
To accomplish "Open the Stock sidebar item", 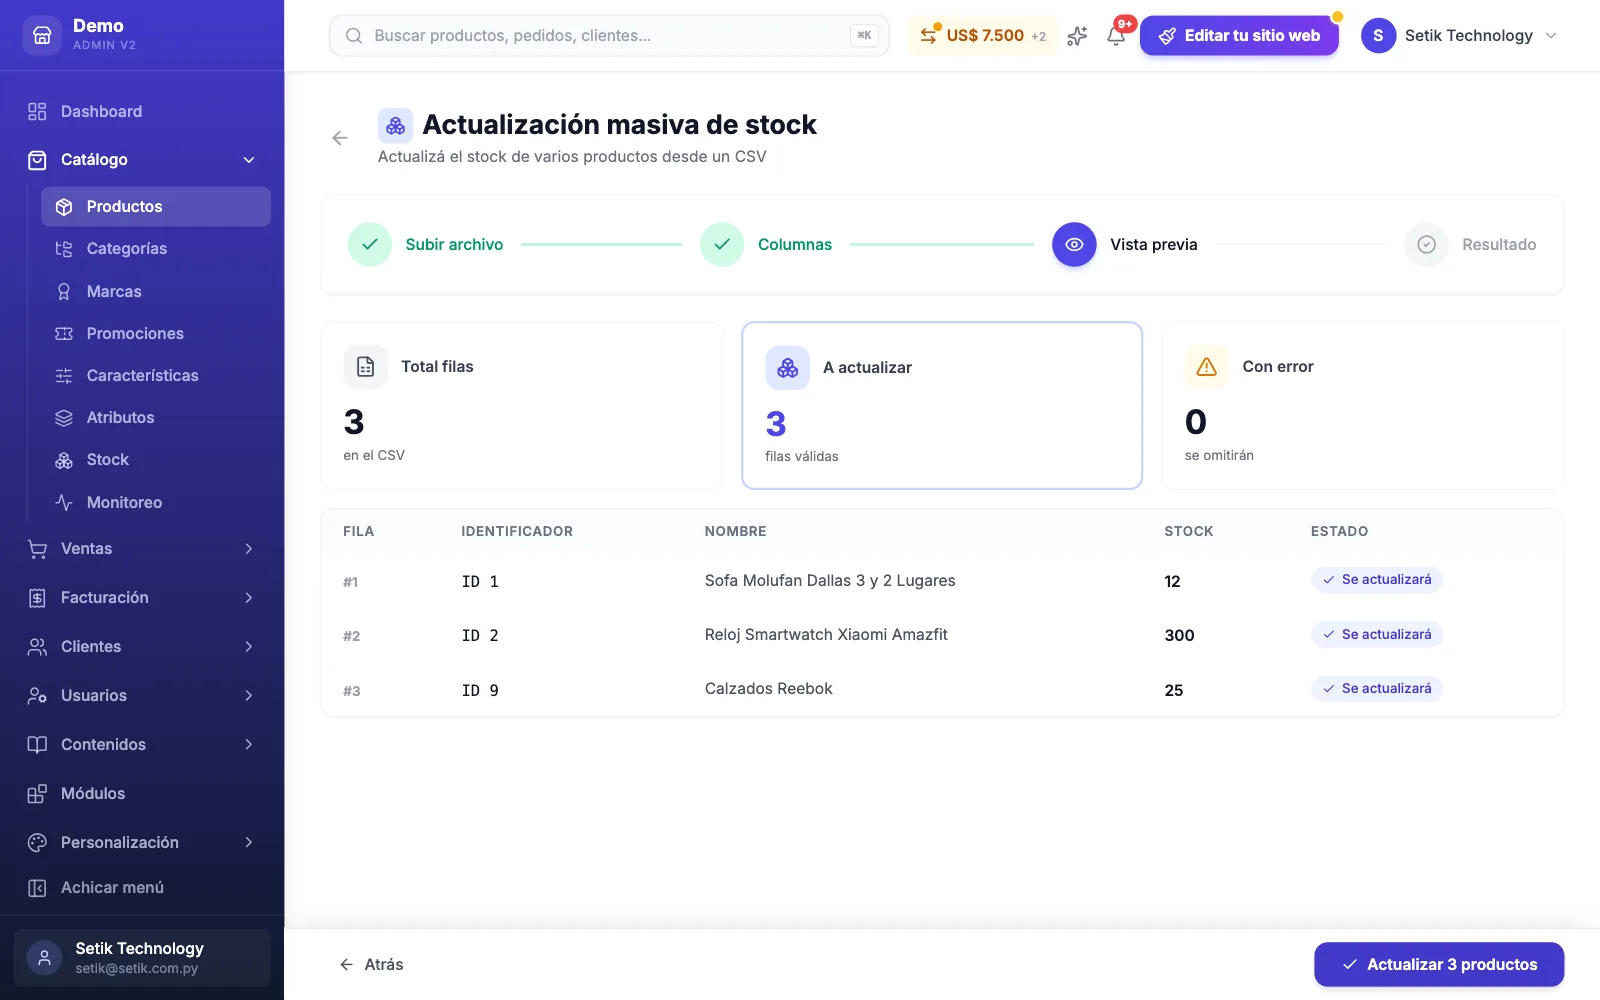I will tap(156, 460).
